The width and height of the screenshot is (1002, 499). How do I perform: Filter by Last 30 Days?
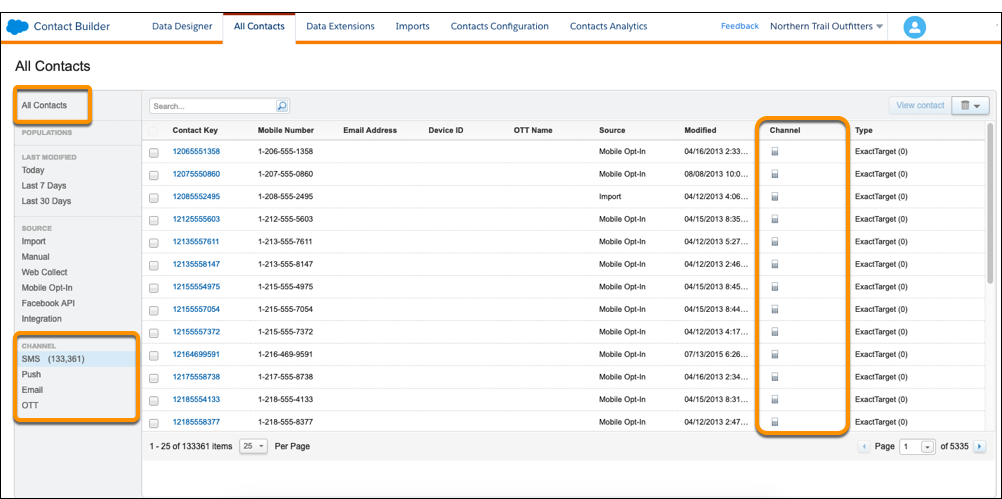point(47,201)
